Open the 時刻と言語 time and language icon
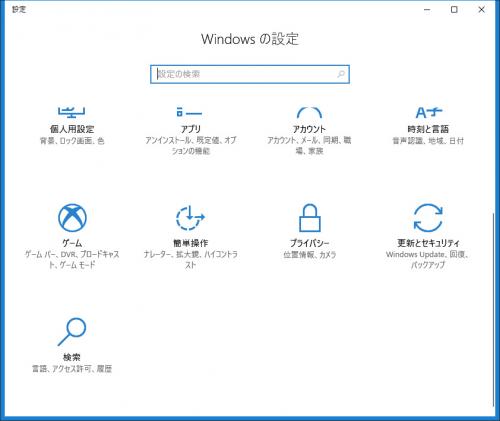Viewport: 500px width, 421px height. pos(428,112)
